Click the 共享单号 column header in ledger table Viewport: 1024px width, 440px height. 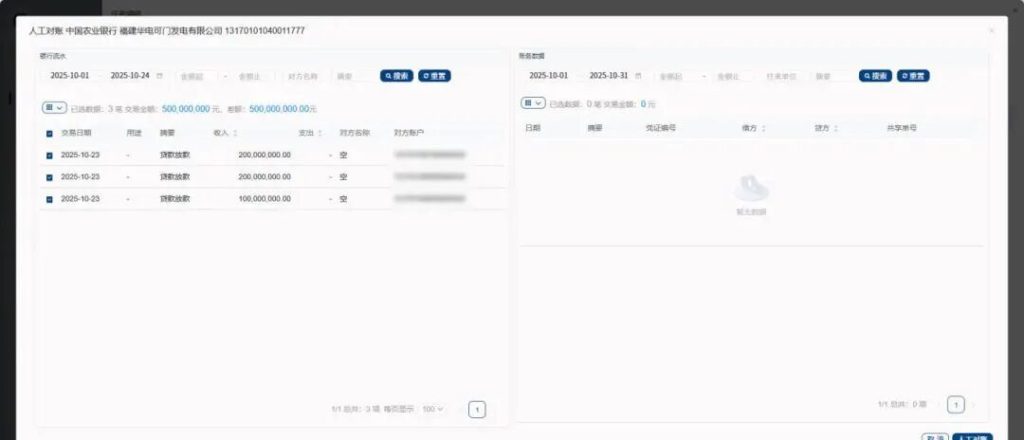(902, 128)
